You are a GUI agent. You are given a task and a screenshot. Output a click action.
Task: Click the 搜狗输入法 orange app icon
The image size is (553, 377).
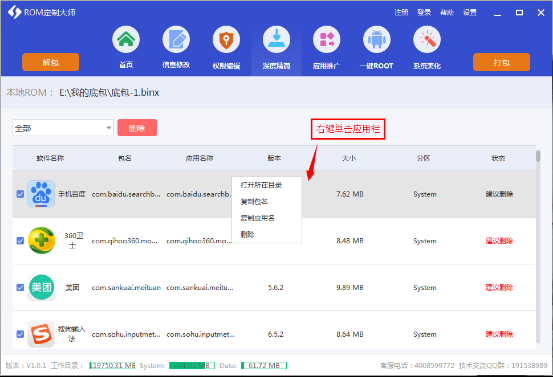click(41, 334)
